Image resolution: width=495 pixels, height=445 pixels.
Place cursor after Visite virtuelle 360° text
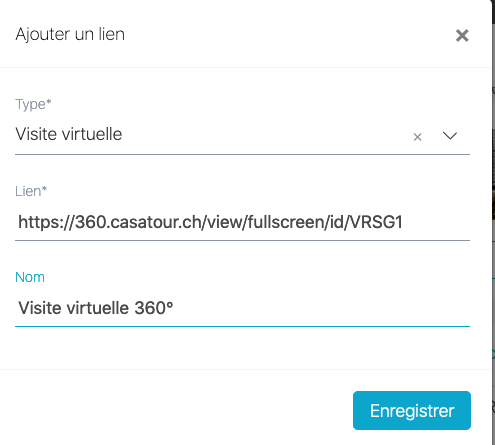[x=175, y=308]
